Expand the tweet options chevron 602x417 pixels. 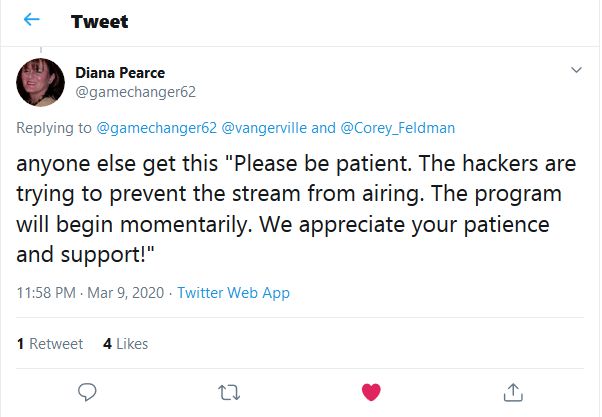576,70
